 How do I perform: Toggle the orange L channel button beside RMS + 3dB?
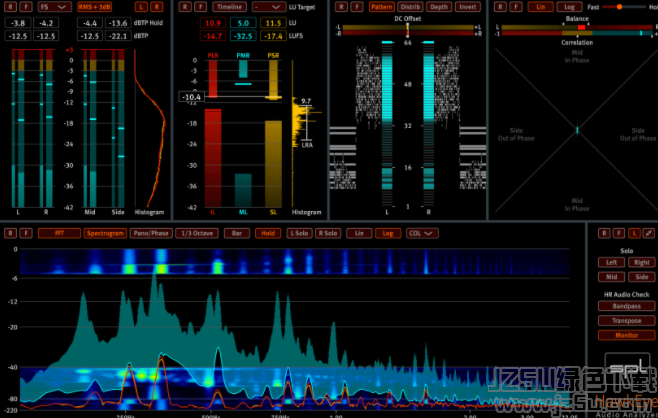coord(141,7)
